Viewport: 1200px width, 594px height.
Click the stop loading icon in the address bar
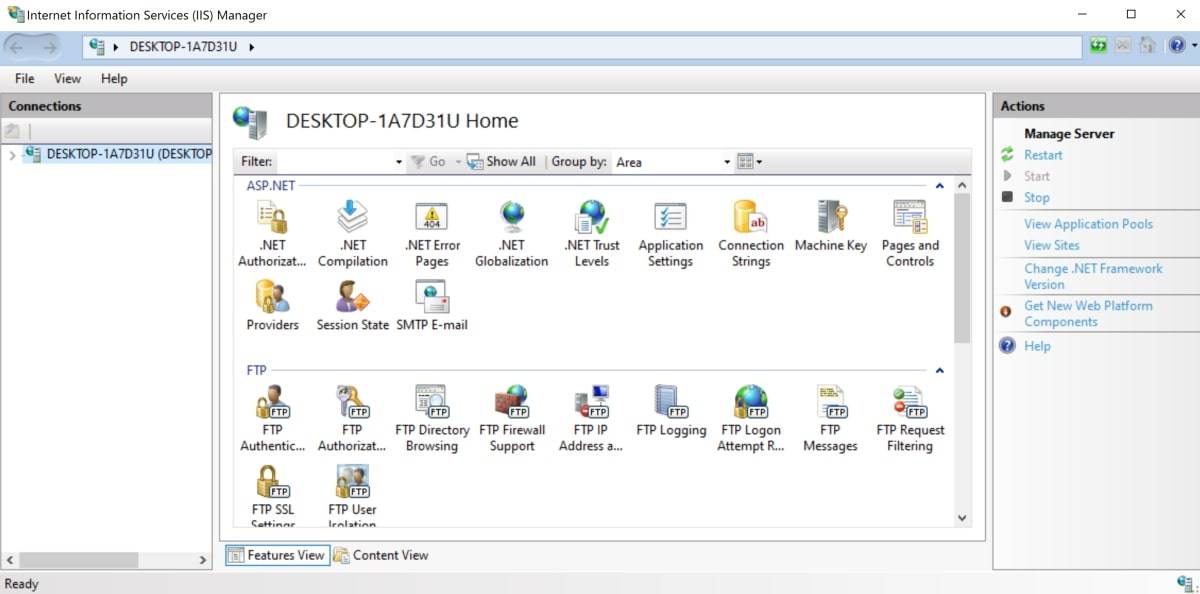point(1123,46)
